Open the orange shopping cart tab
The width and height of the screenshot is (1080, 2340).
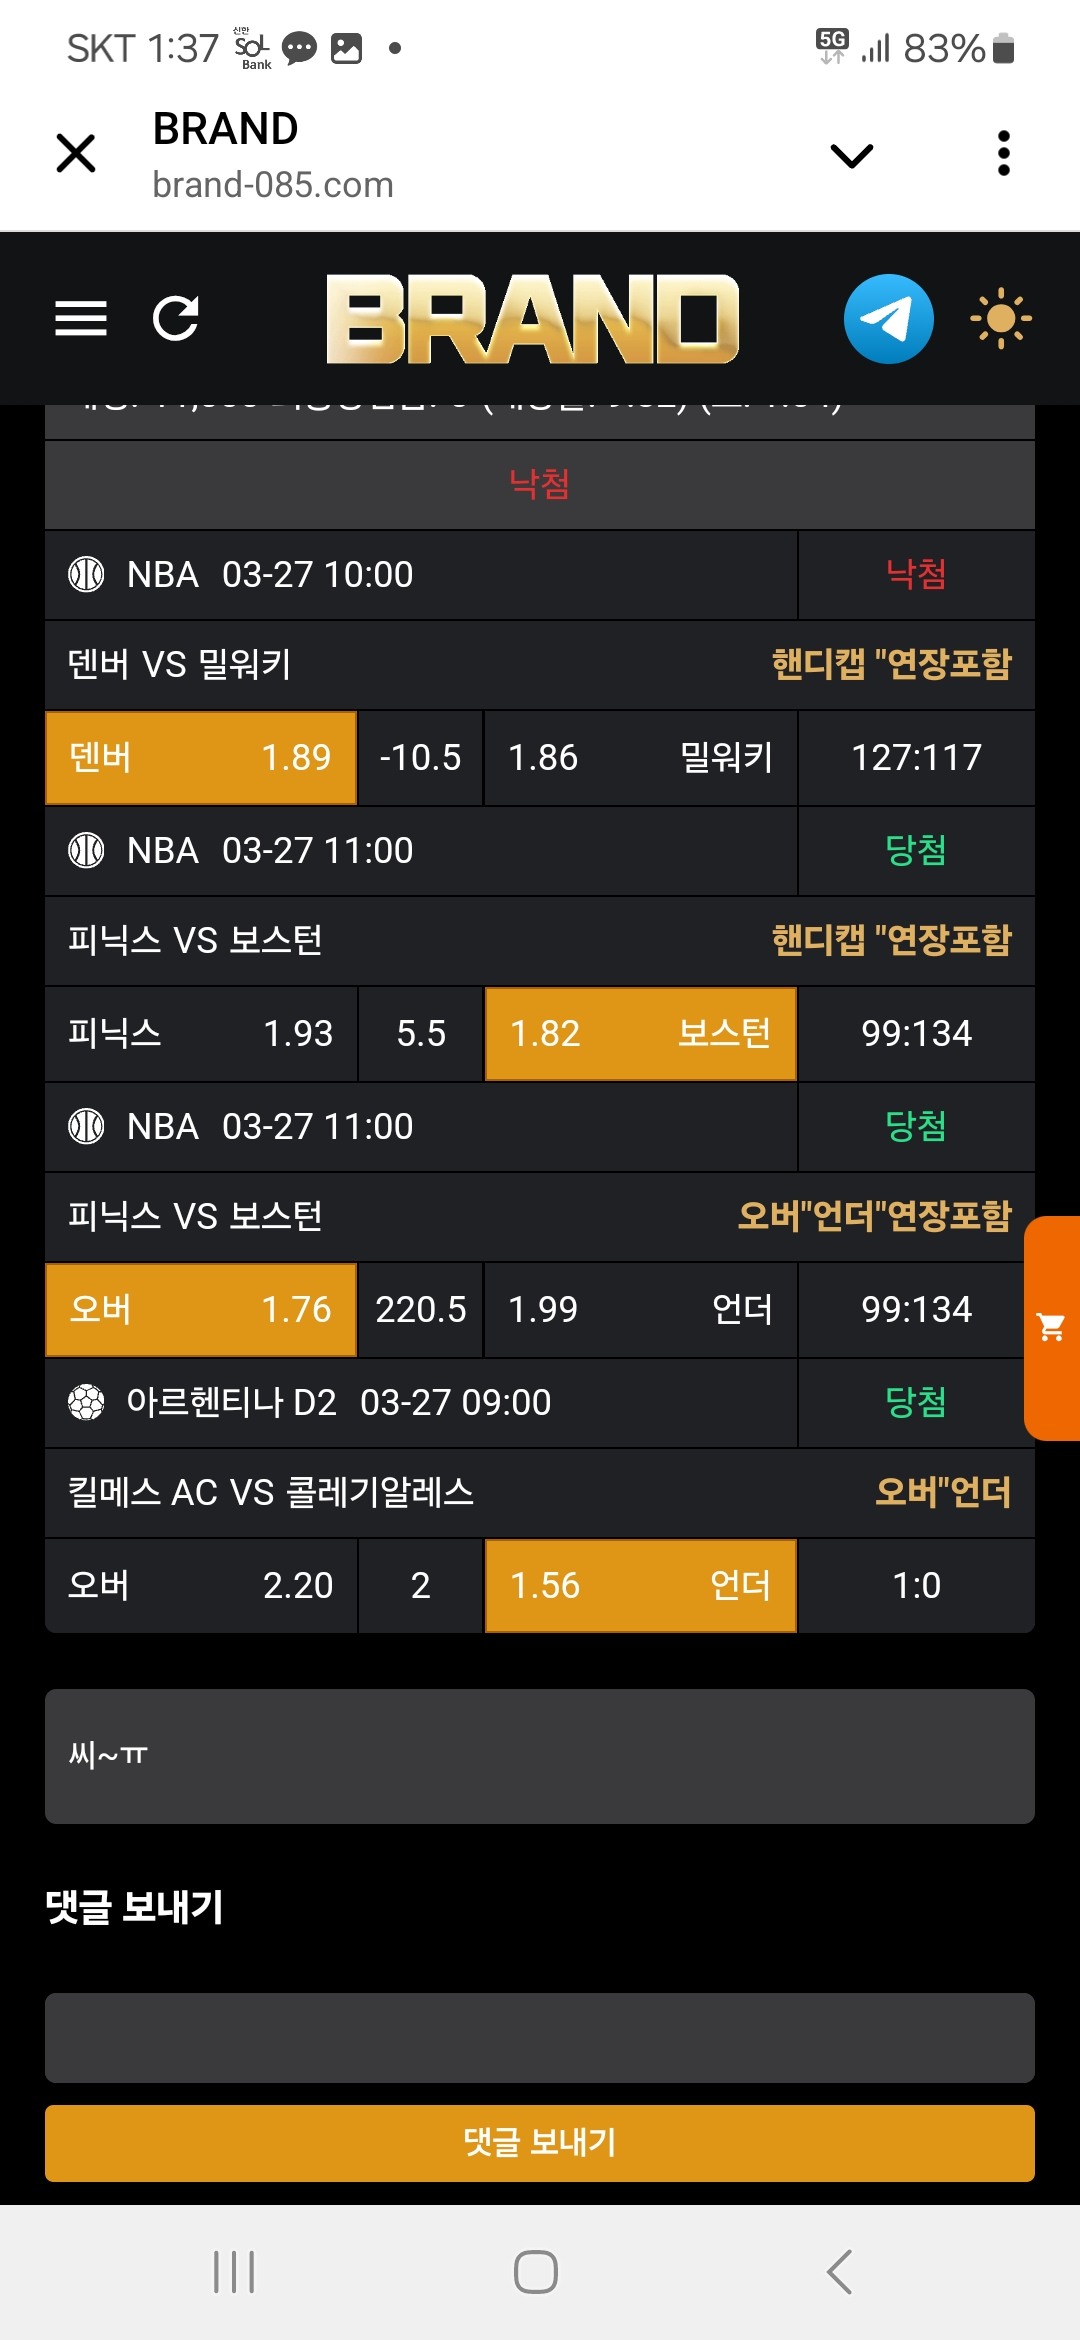1052,1328
